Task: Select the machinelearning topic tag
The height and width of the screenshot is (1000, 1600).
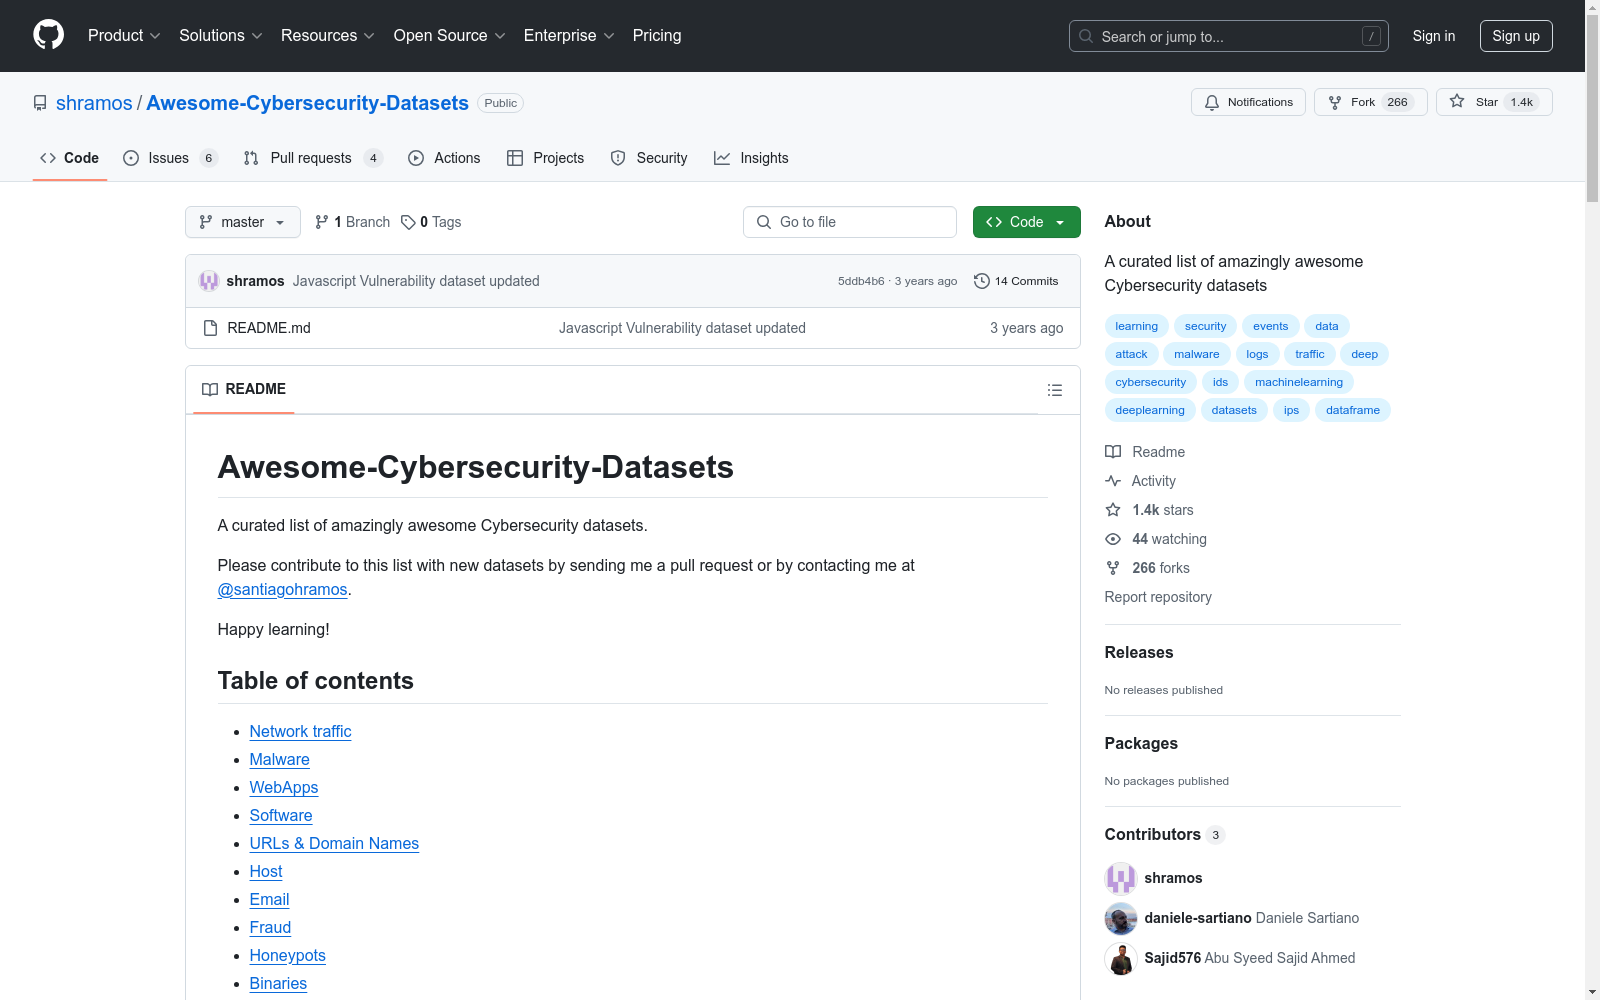Action: [x=1299, y=382]
